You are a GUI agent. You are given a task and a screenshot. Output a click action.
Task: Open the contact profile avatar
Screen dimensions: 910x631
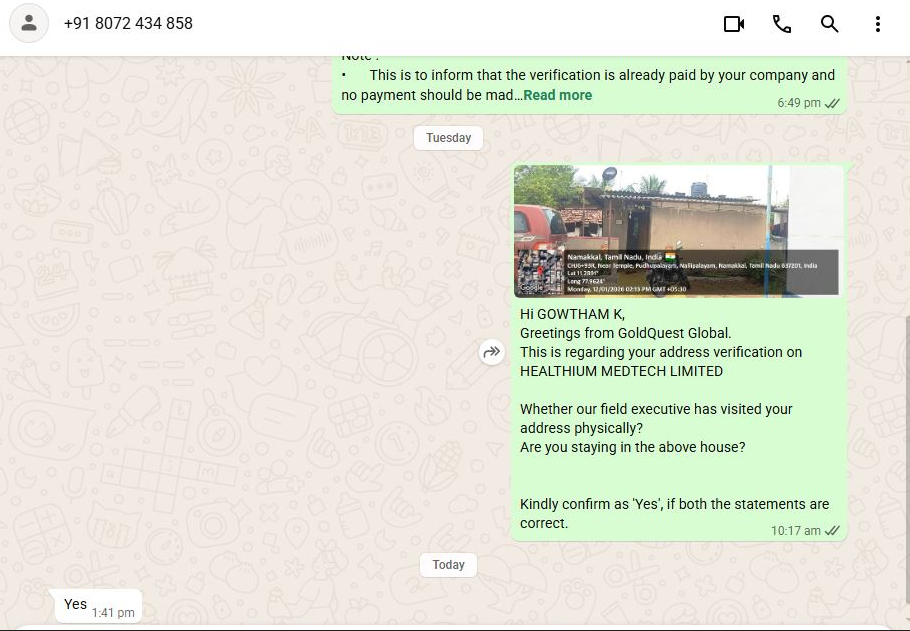click(x=29, y=23)
